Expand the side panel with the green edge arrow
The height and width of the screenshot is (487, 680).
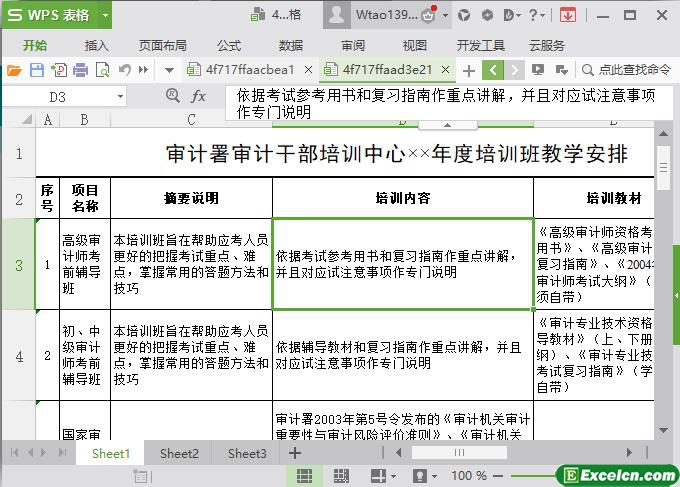(x=676, y=295)
